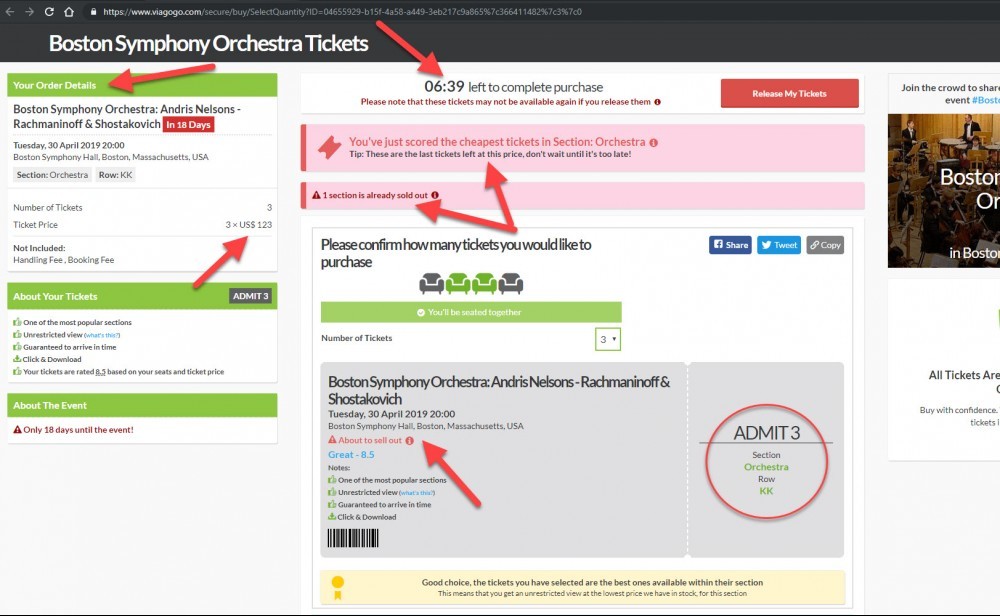Click the padlock icon in address bar
Screen dimensions: 1000x616
coord(93,11)
